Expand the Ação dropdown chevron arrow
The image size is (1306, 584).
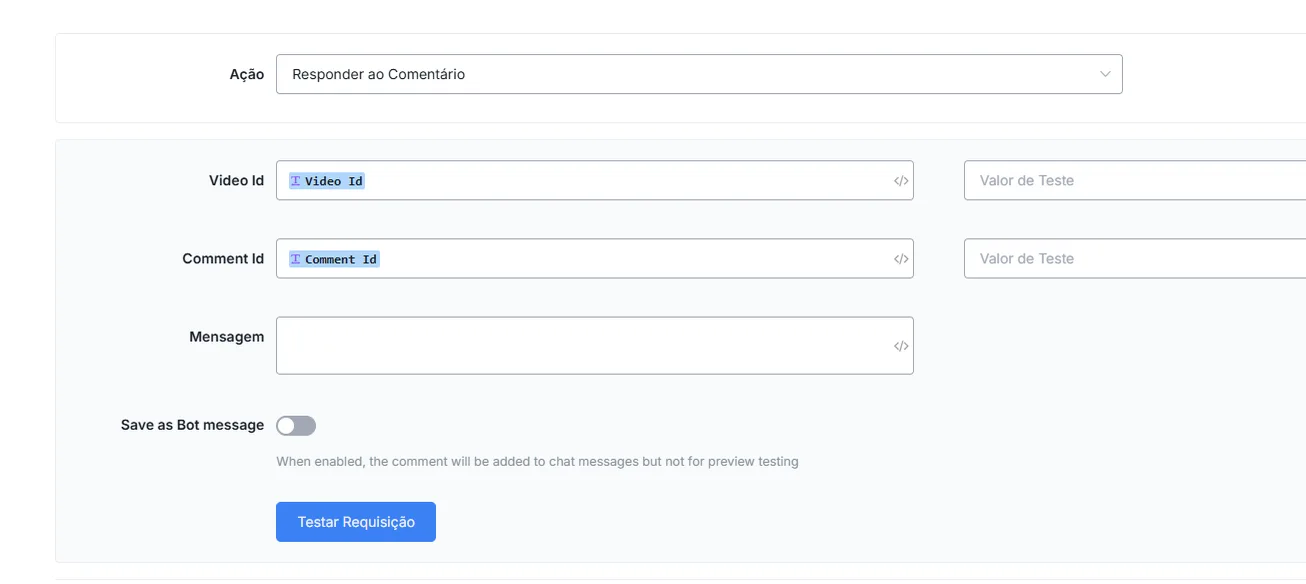click(x=1105, y=74)
